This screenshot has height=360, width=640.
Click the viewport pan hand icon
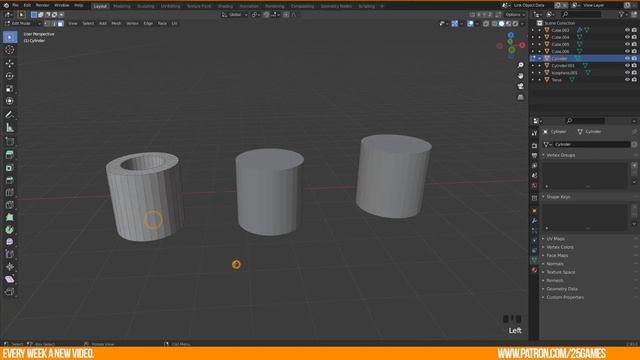[520, 76]
